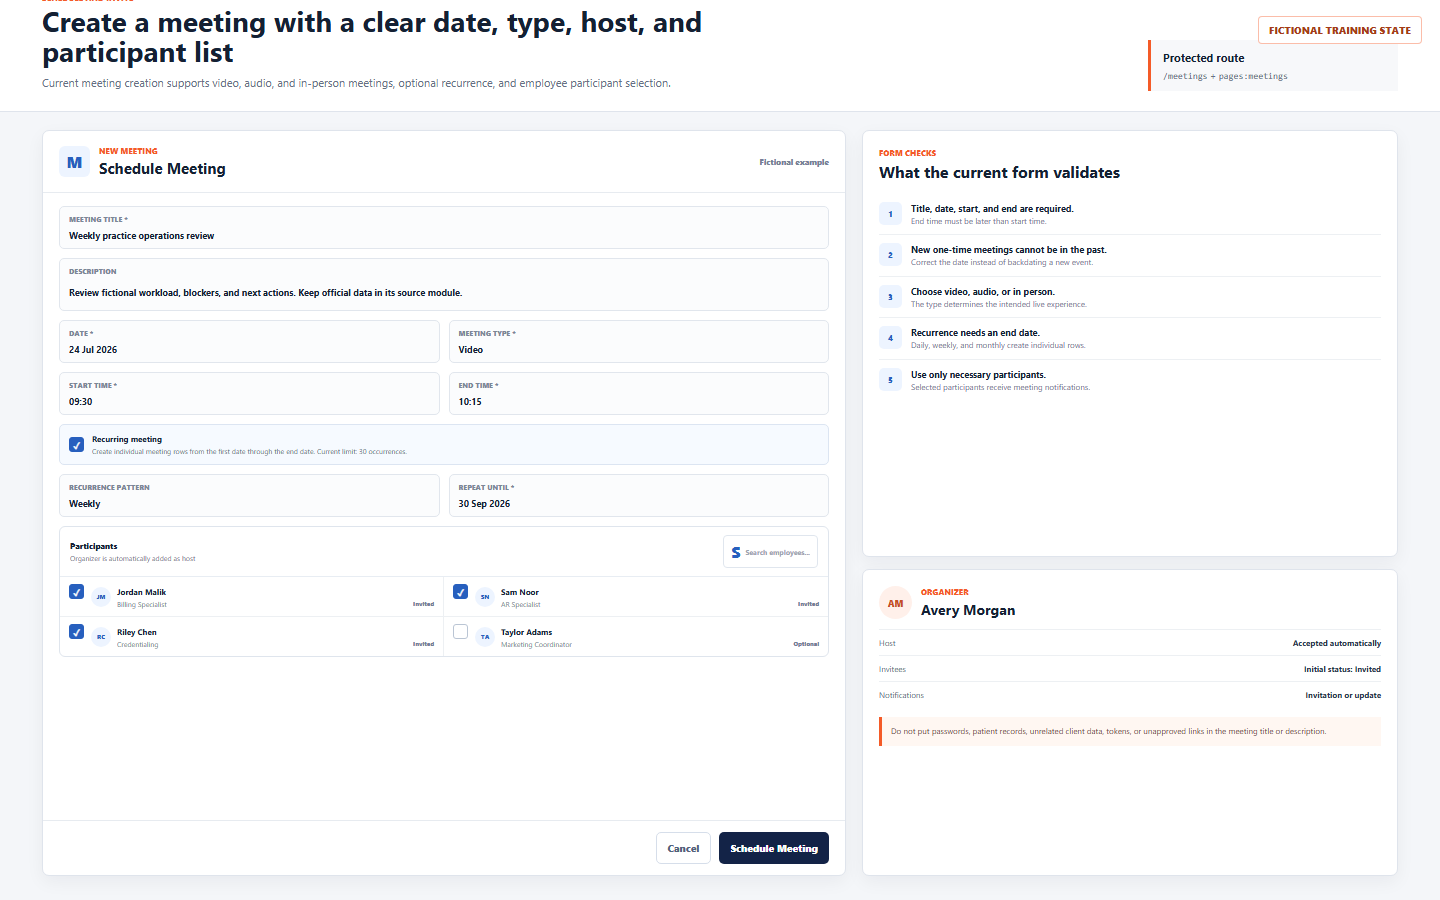This screenshot has height=900, width=1440.
Task: Open the Repeat Until date field
Action: tap(638, 496)
